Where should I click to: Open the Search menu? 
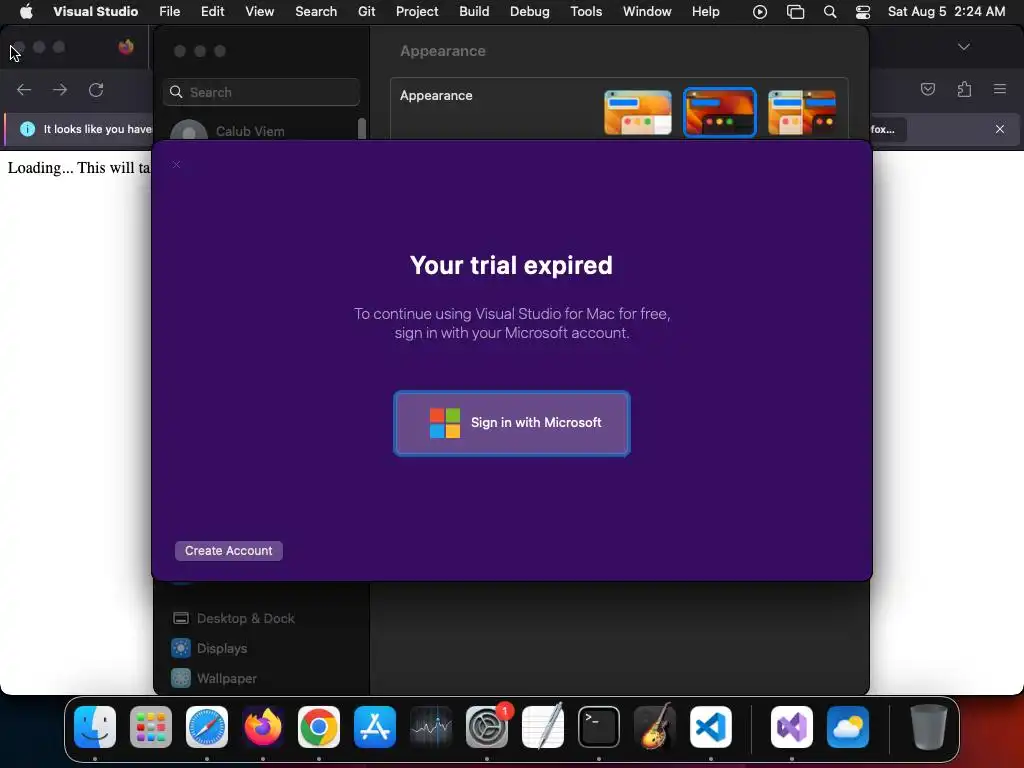click(316, 11)
